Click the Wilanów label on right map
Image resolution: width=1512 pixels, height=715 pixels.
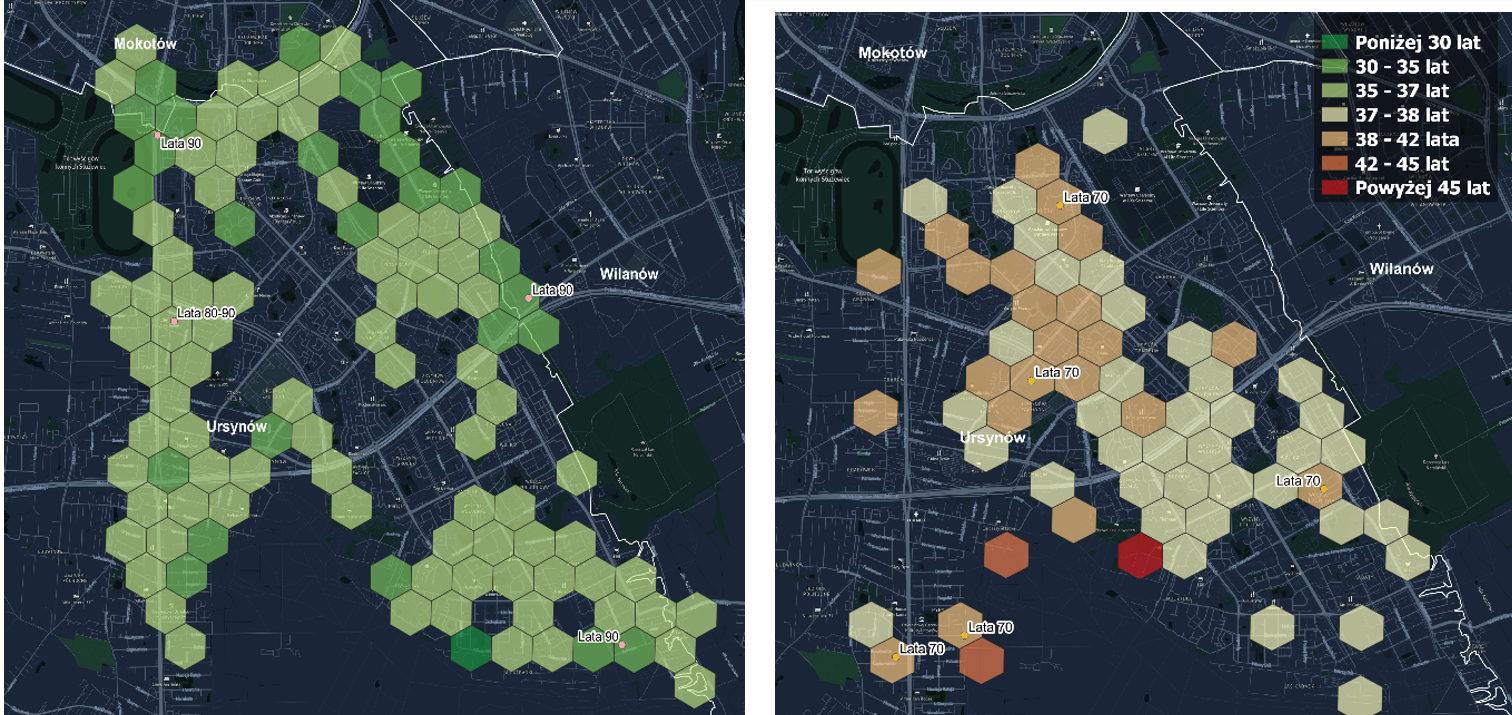tap(1401, 269)
